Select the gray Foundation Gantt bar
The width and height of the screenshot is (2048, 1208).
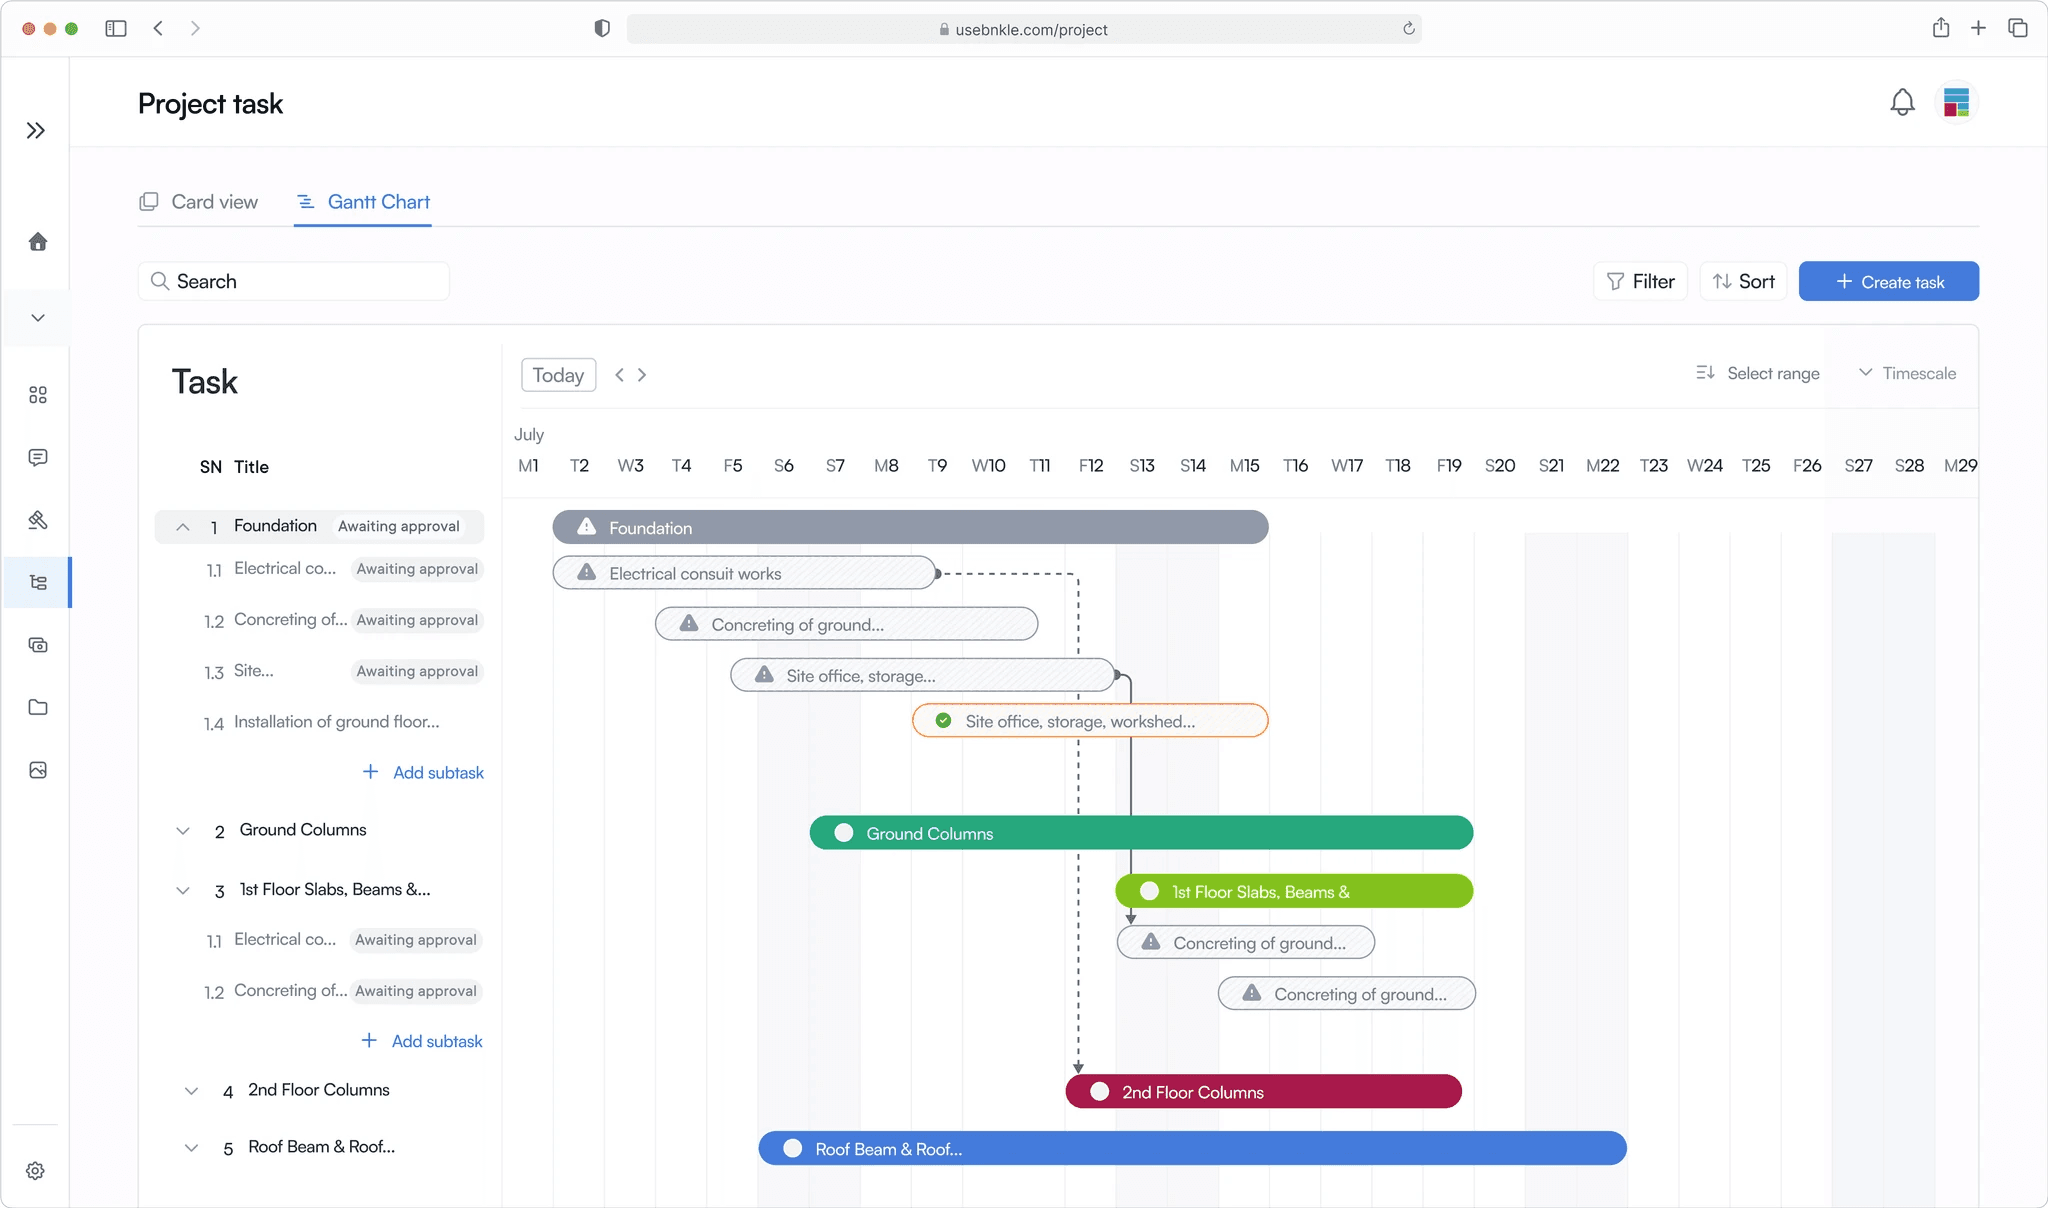click(910, 527)
